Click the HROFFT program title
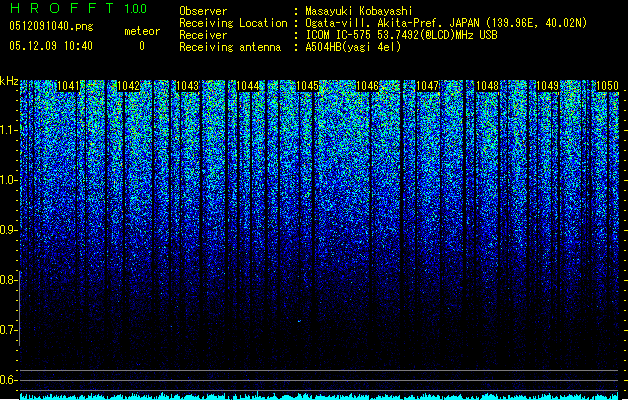This screenshot has width=629, height=400. [62, 8]
